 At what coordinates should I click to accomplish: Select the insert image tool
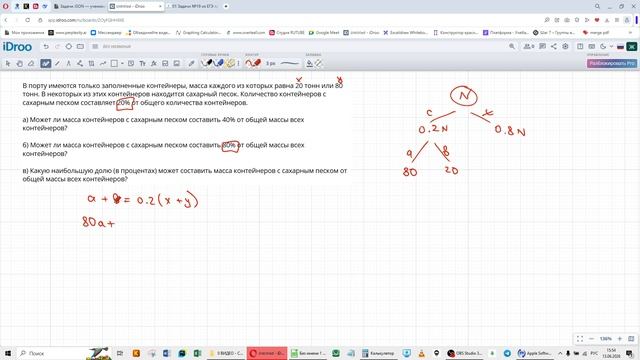point(177,63)
